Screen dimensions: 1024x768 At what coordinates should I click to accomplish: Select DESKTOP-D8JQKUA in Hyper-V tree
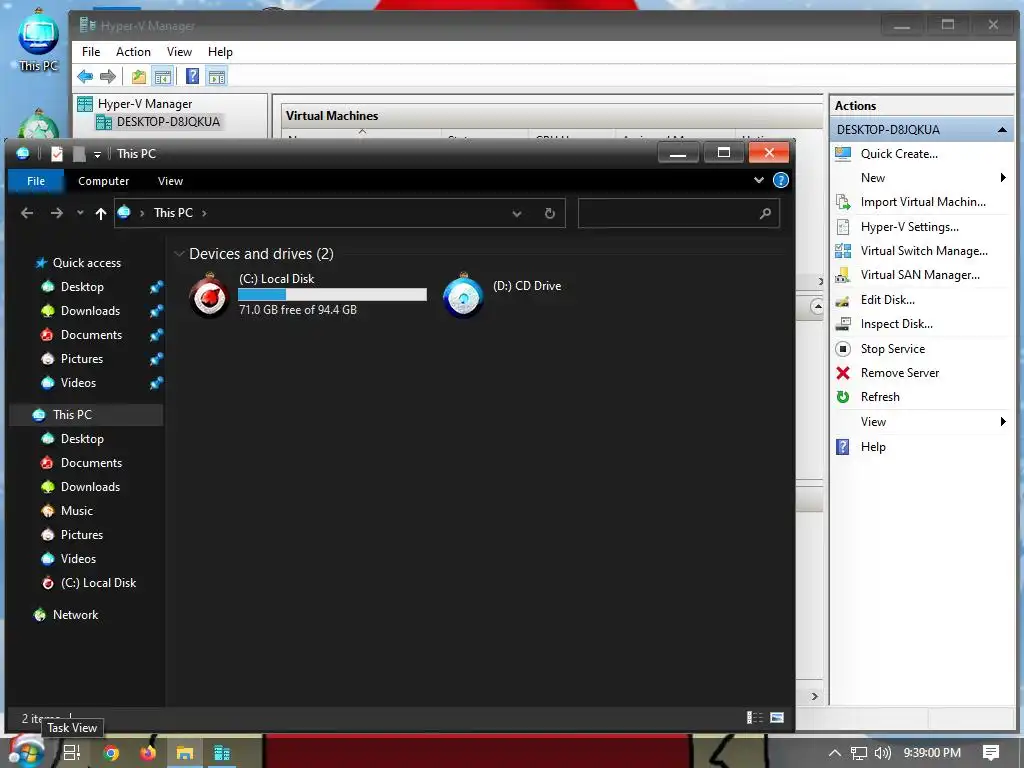[x=168, y=121]
